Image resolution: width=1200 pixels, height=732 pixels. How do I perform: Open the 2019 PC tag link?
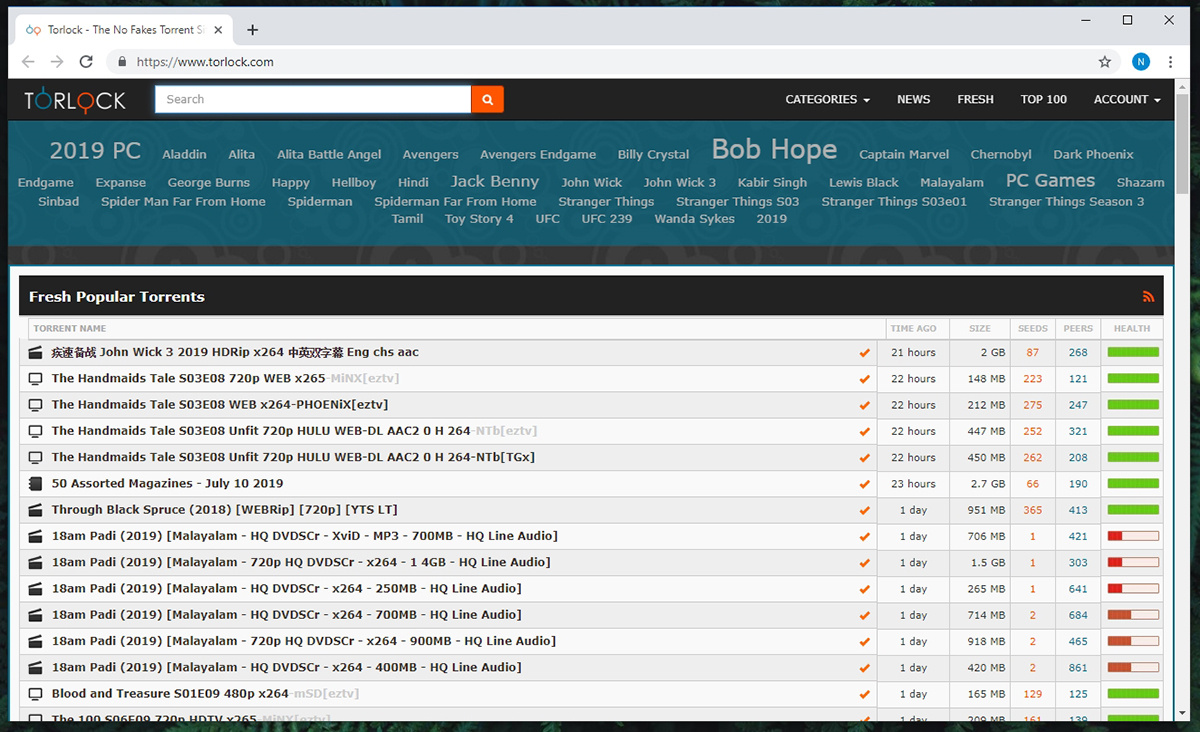tap(95, 151)
